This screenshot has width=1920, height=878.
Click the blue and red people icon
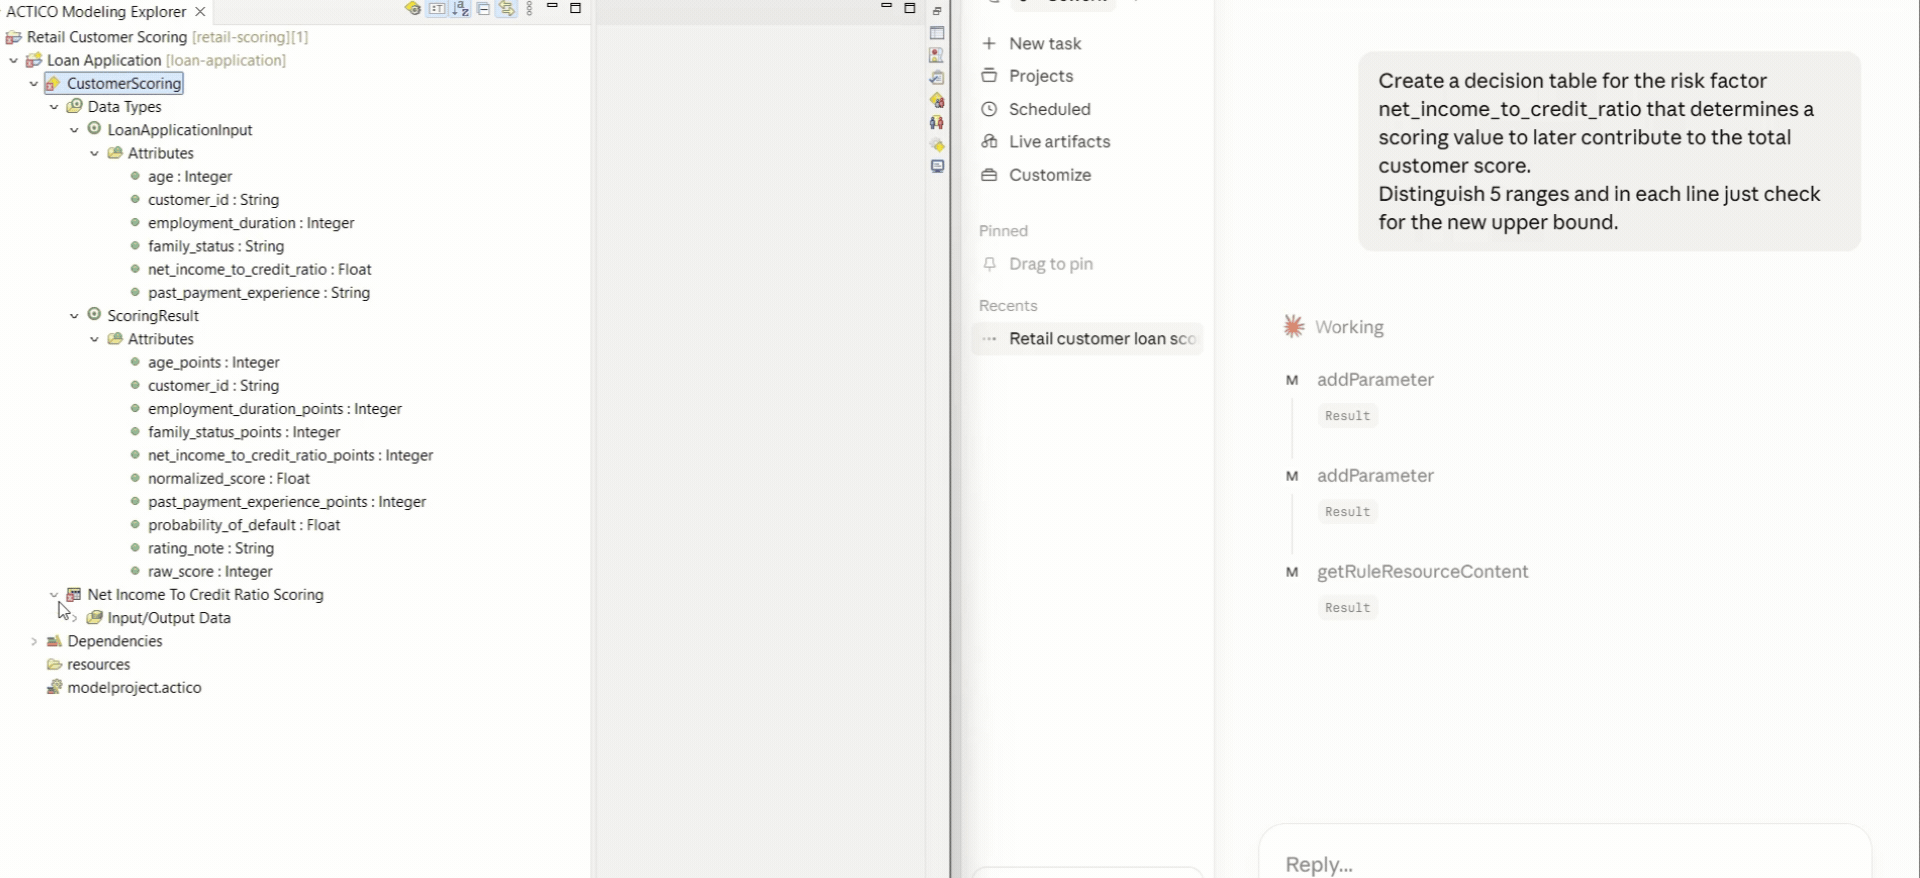coord(937,122)
